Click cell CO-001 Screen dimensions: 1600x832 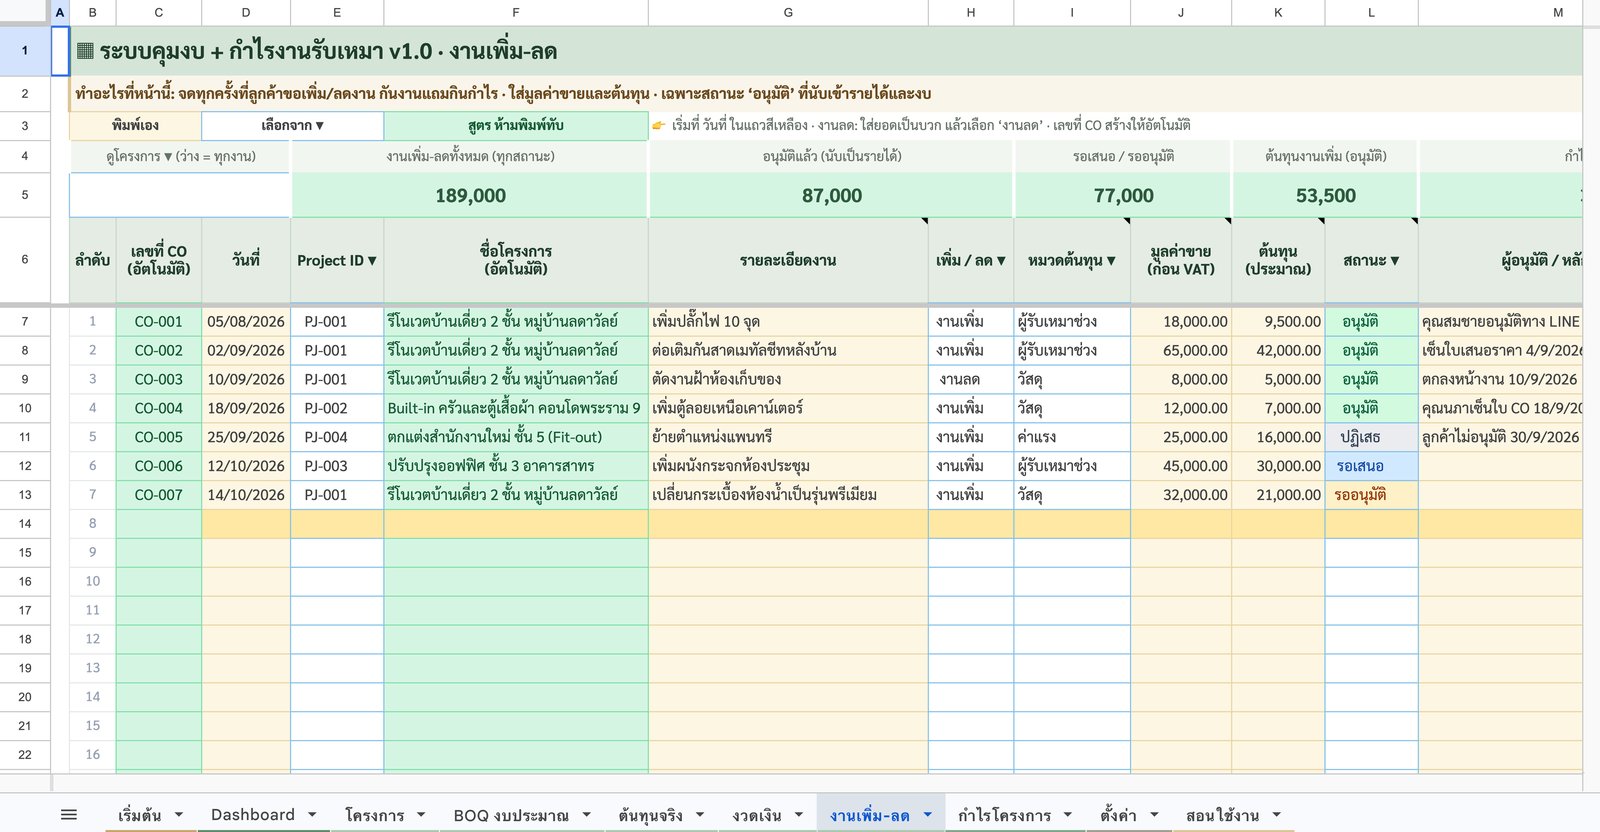(159, 321)
